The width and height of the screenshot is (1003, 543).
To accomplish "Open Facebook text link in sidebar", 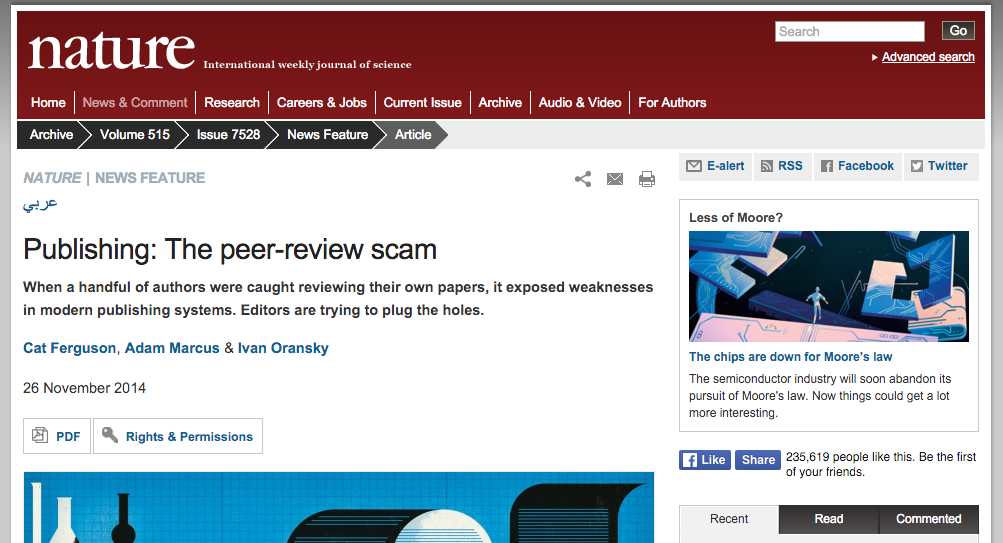I will (865, 166).
